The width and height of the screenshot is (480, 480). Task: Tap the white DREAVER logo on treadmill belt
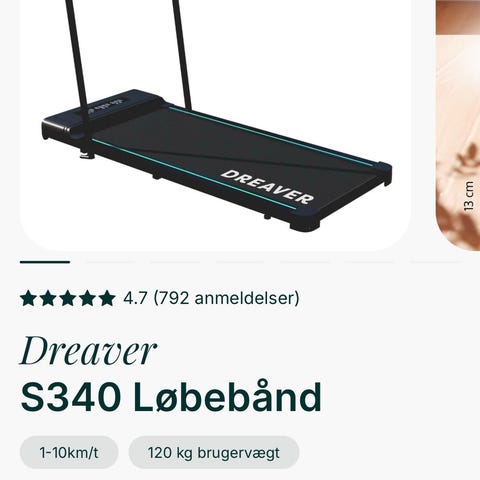267,187
